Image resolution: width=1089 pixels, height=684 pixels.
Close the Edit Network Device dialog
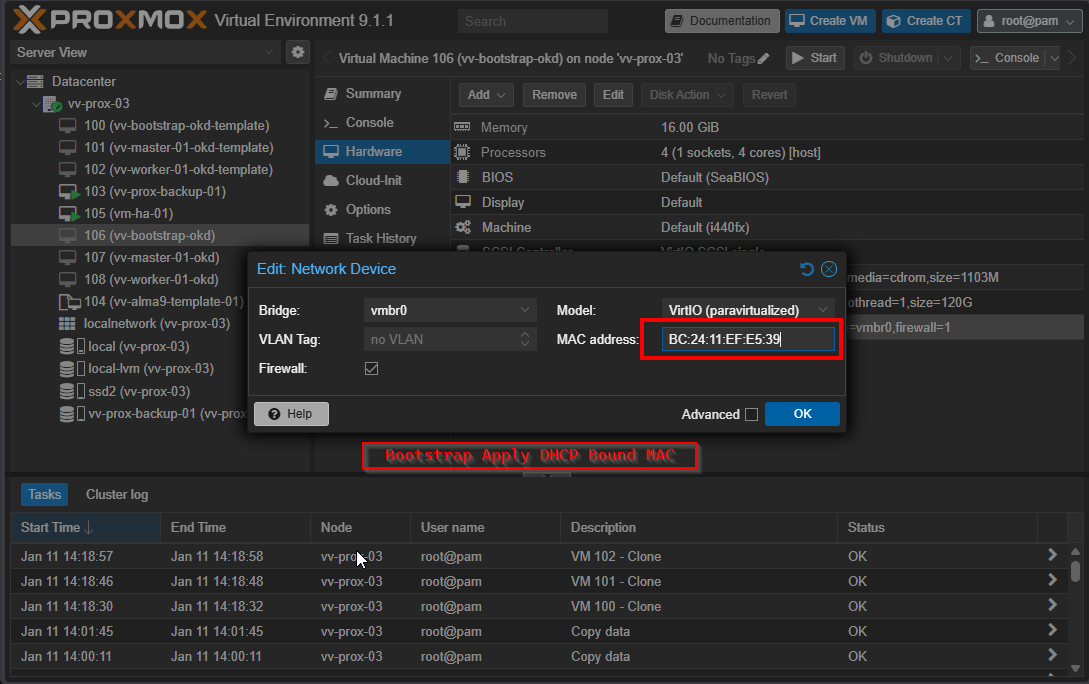click(x=829, y=269)
